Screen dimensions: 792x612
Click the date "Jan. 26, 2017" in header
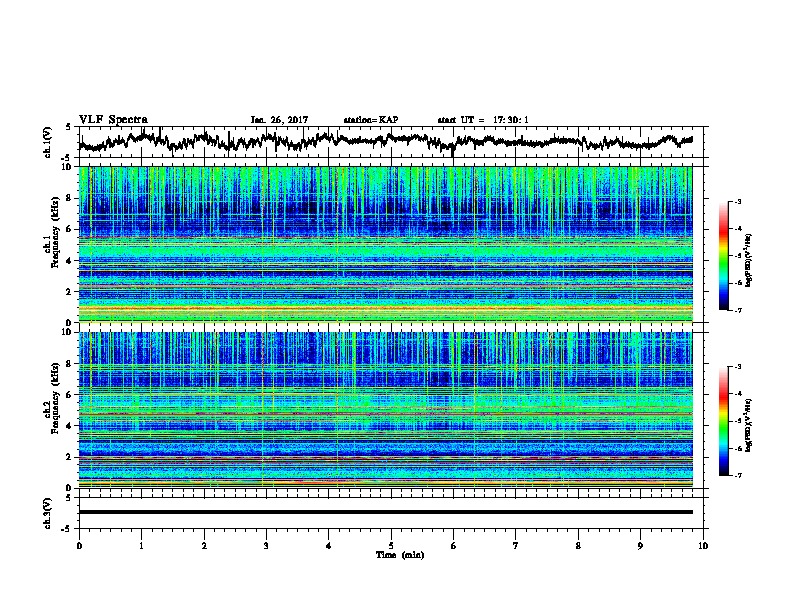[x=279, y=120]
